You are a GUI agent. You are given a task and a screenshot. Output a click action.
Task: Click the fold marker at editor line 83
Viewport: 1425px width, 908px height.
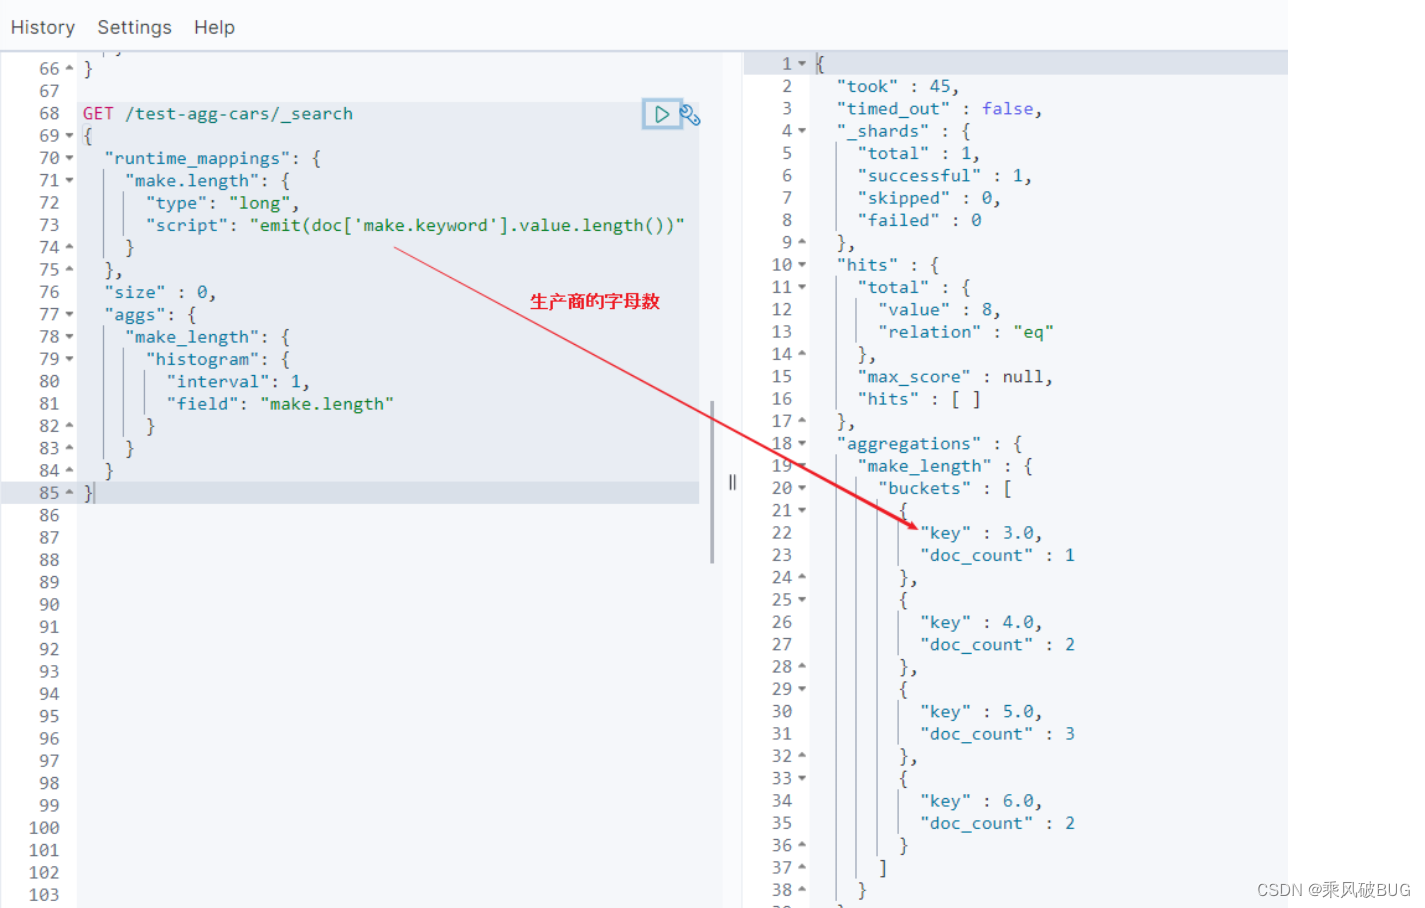pyautogui.click(x=69, y=448)
